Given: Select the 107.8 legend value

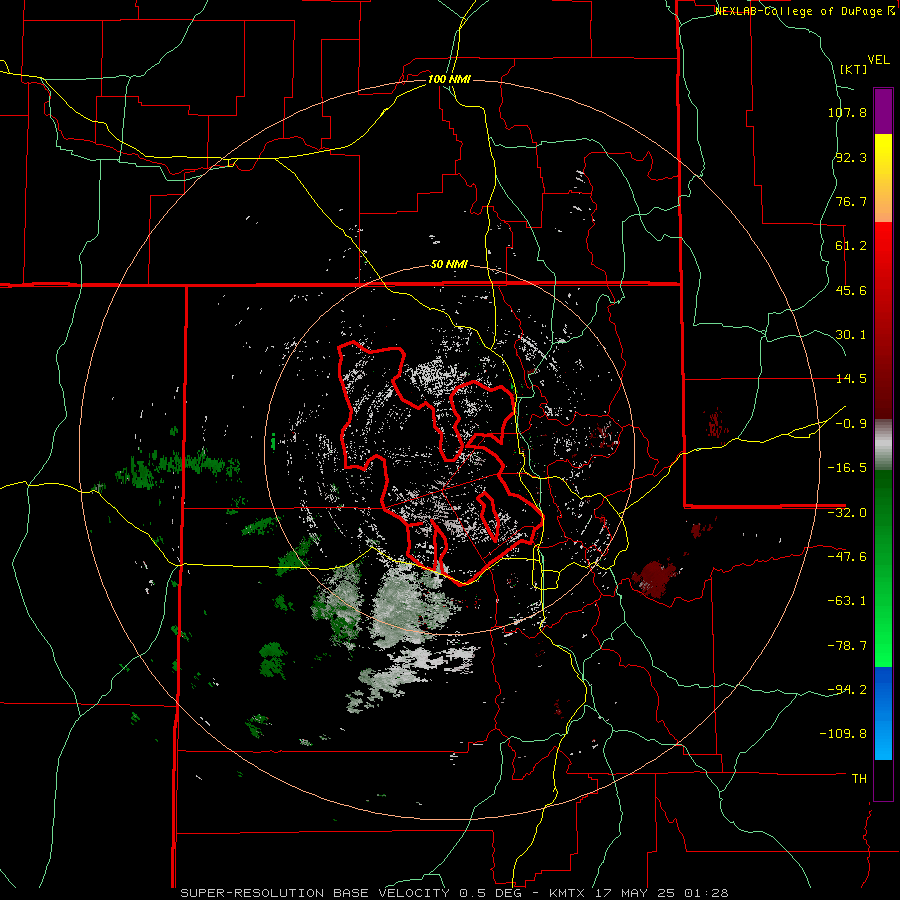Looking at the screenshot, I should (847, 112).
